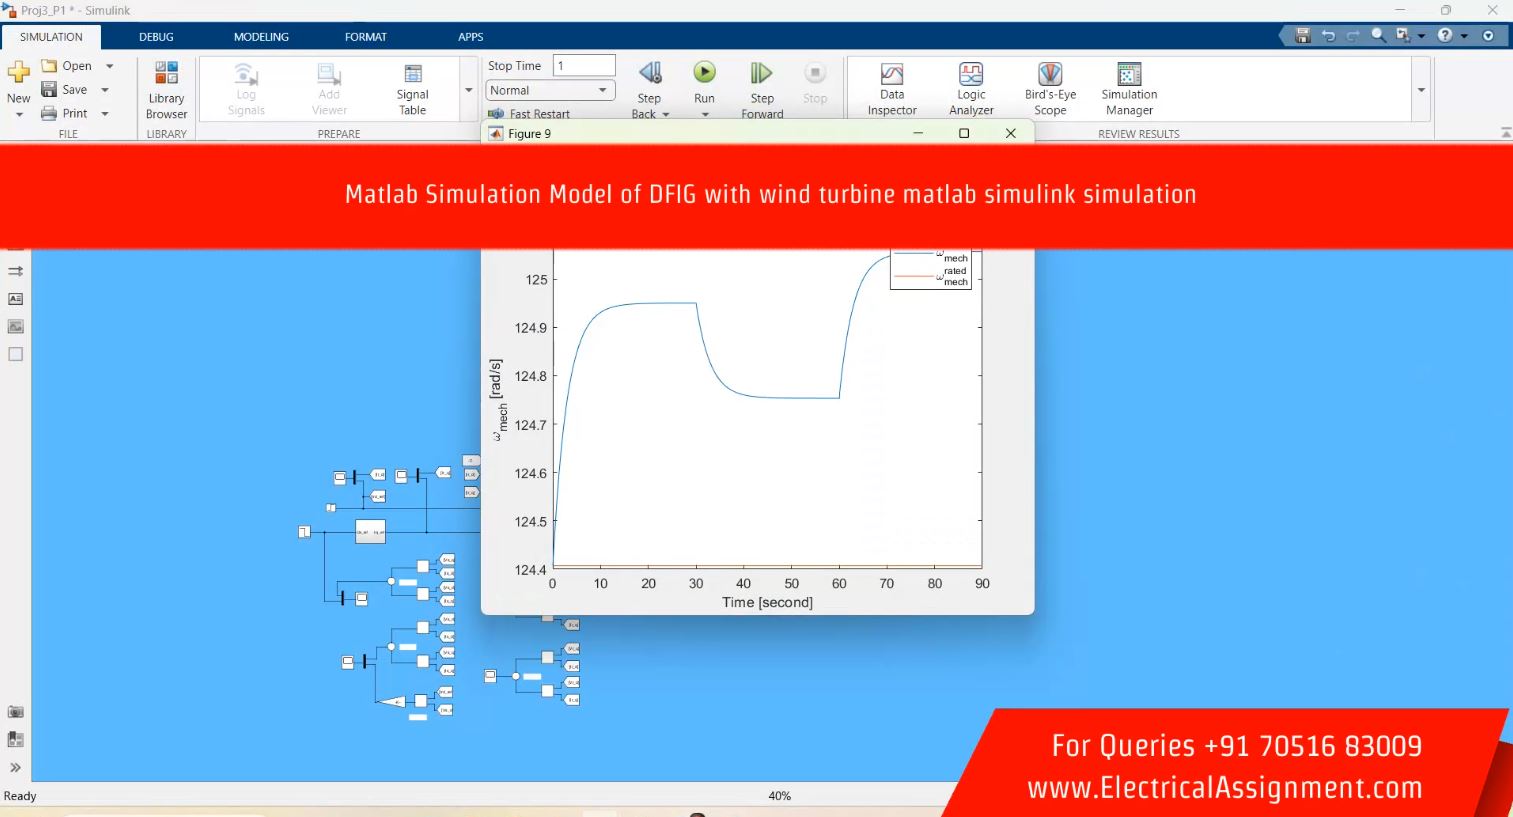This screenshot has width=1513, height=817.
Task: Click the Figure 9 window title
Action: [529, 133]
